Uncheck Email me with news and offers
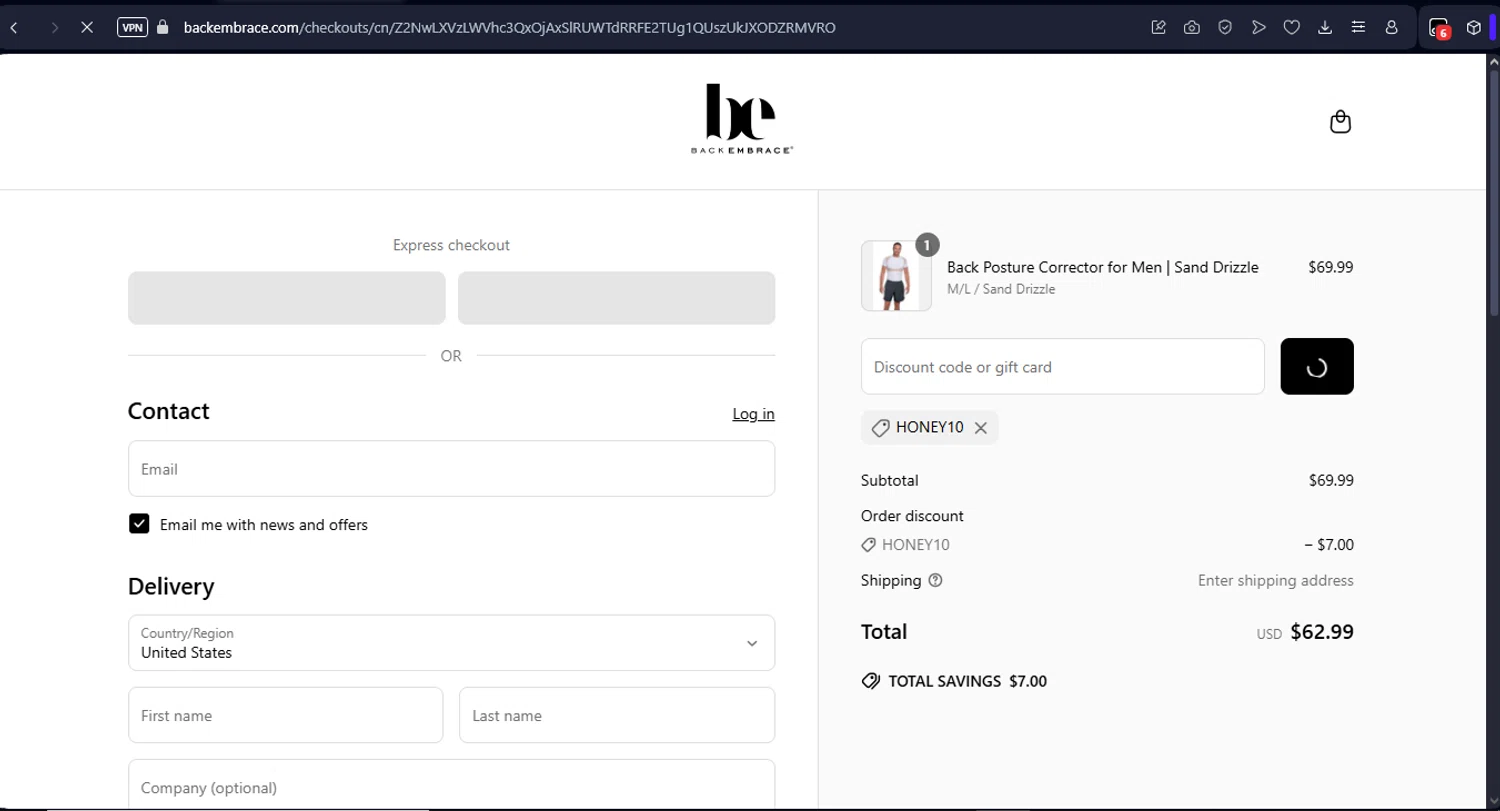 click(x=139, y=524)
